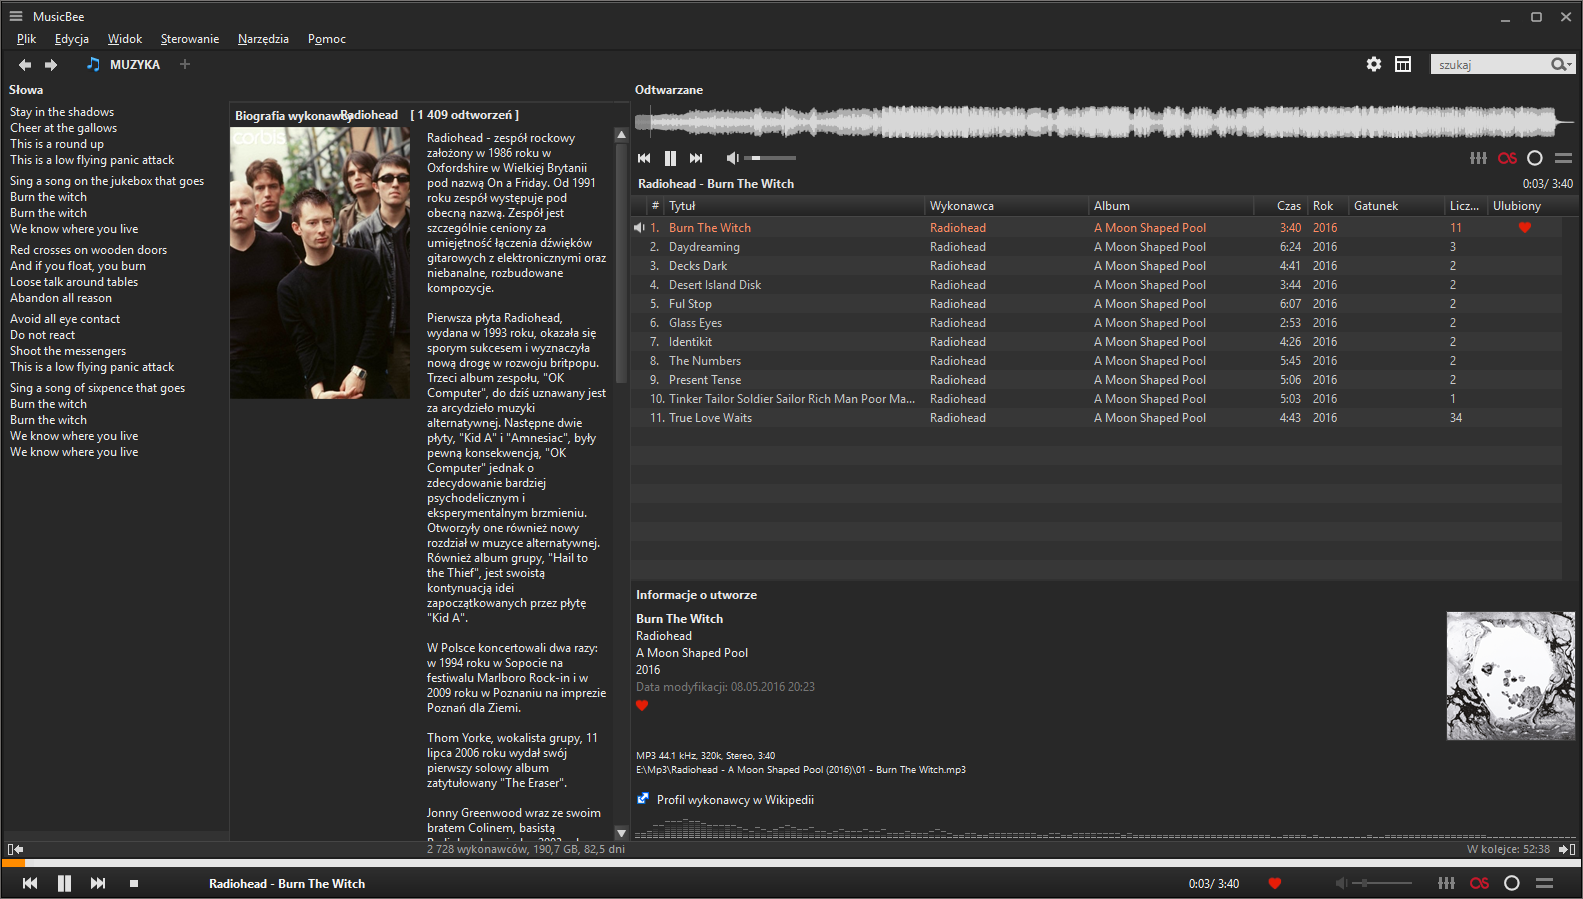Collapse right panel icon near W kolejce

click(x=1567, y=849)
